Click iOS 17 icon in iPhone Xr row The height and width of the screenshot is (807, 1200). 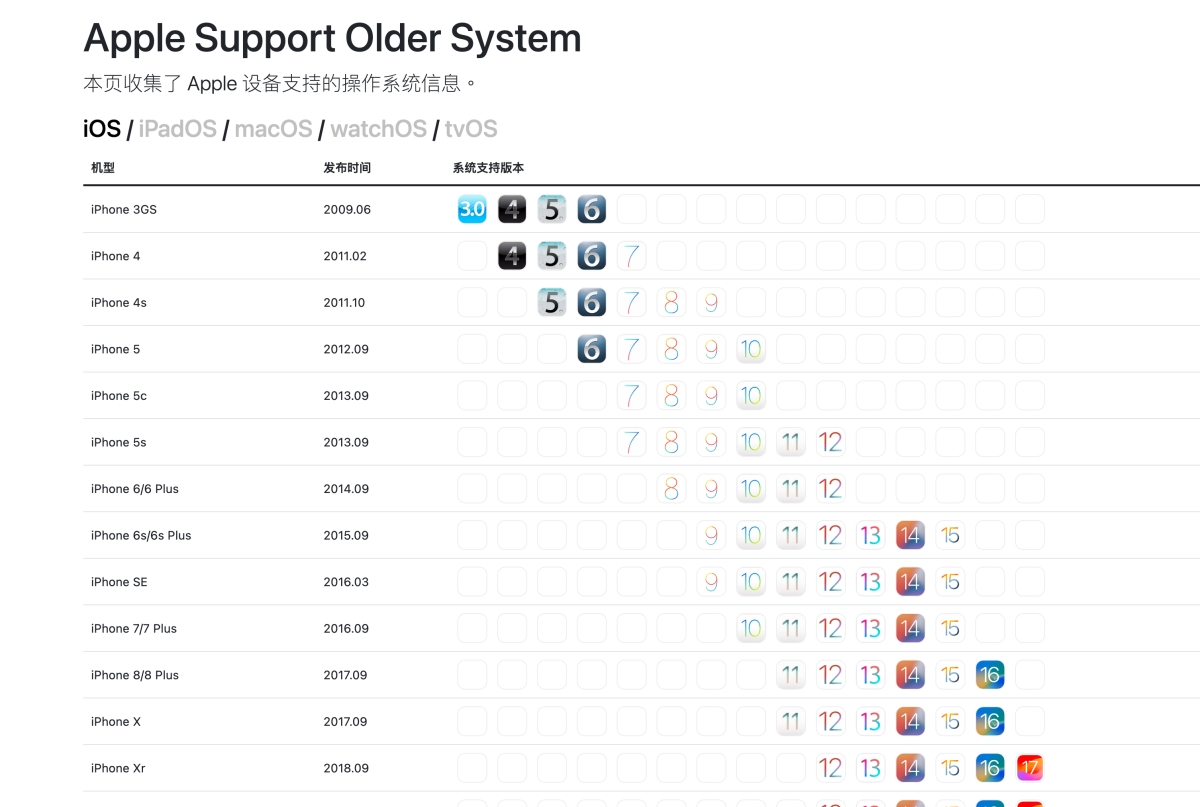1030,768
